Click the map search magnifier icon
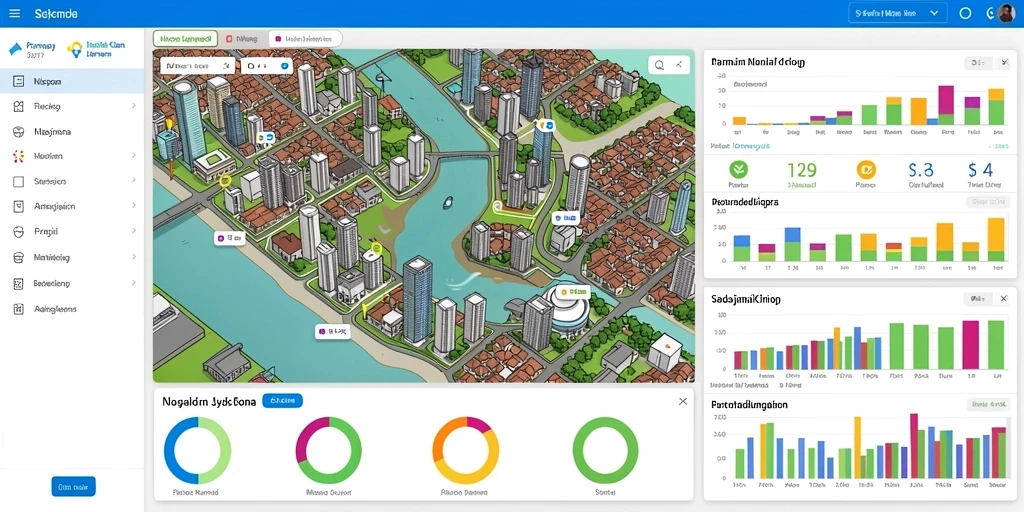Viewport: 1024px width, 512px height. pyautogui.click(x=660, y=65)
